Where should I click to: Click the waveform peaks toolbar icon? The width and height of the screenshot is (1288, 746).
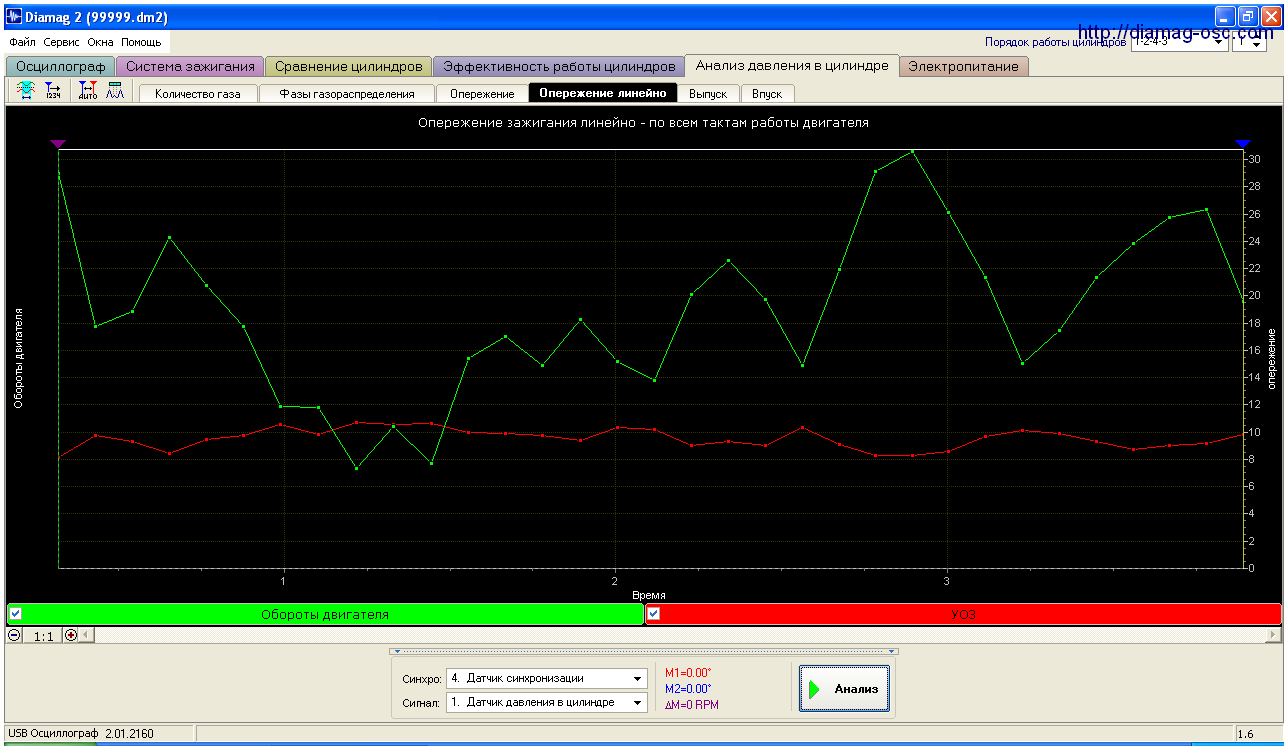coord(115,92)
